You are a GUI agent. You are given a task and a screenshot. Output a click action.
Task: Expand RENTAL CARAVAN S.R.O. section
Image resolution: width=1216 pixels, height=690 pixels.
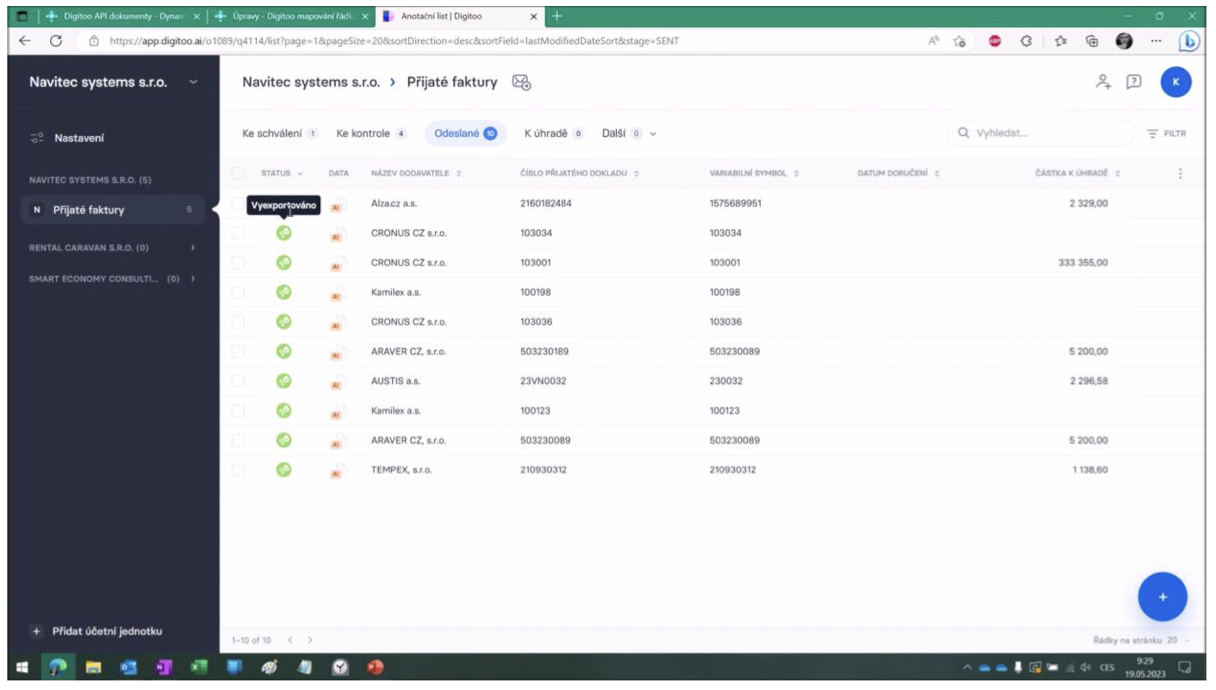(193, 248)
